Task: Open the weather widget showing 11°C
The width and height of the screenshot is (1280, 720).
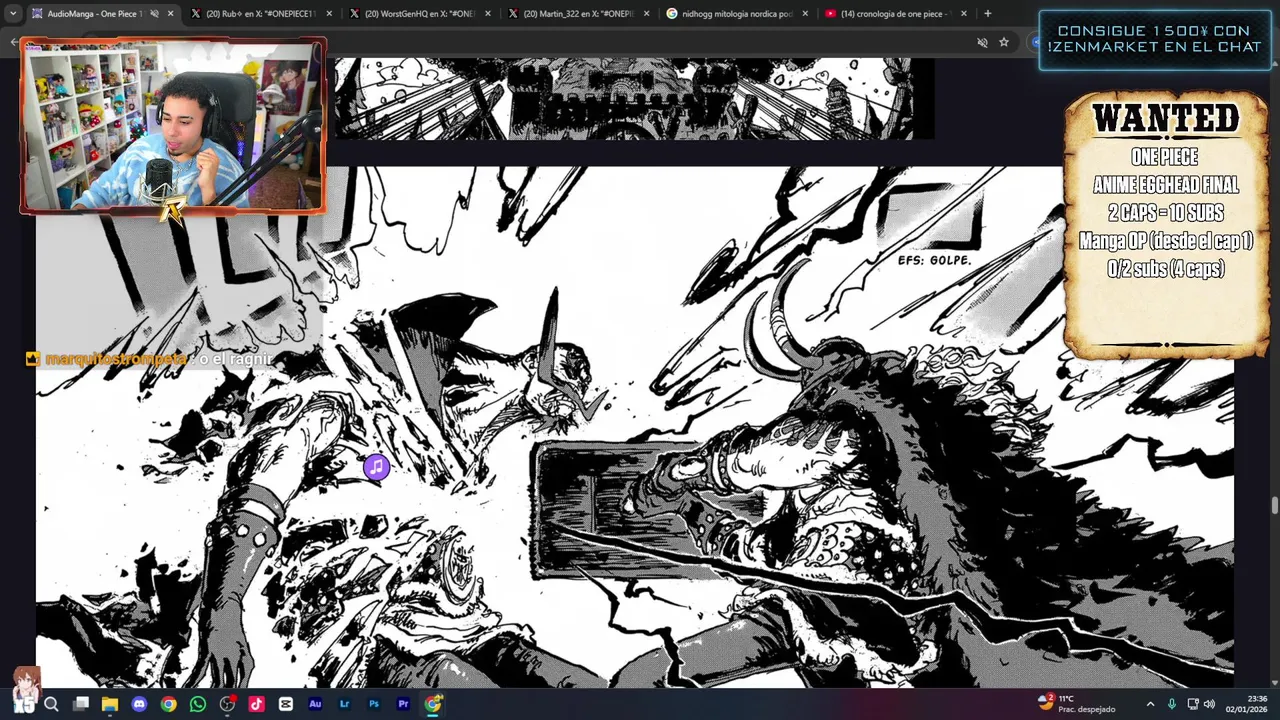Action: tap(1076, 704)
